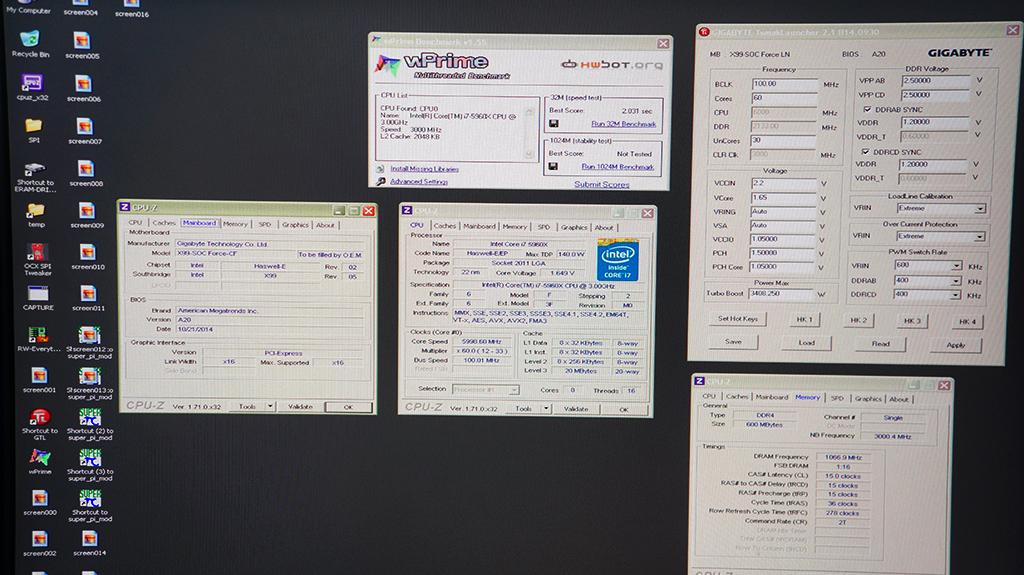This screenshot has width=1024, height=575.
Task: Click the VCore voltage input field
Action: [783, 197]
